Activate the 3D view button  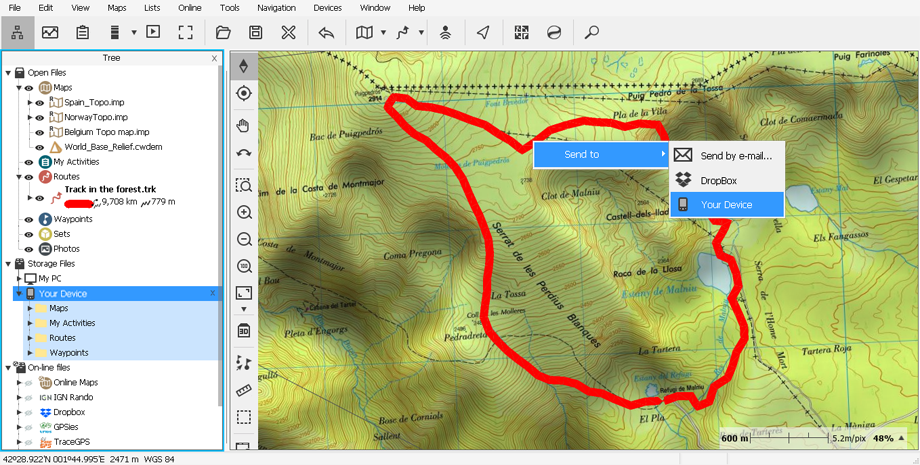tap(244, 330)
